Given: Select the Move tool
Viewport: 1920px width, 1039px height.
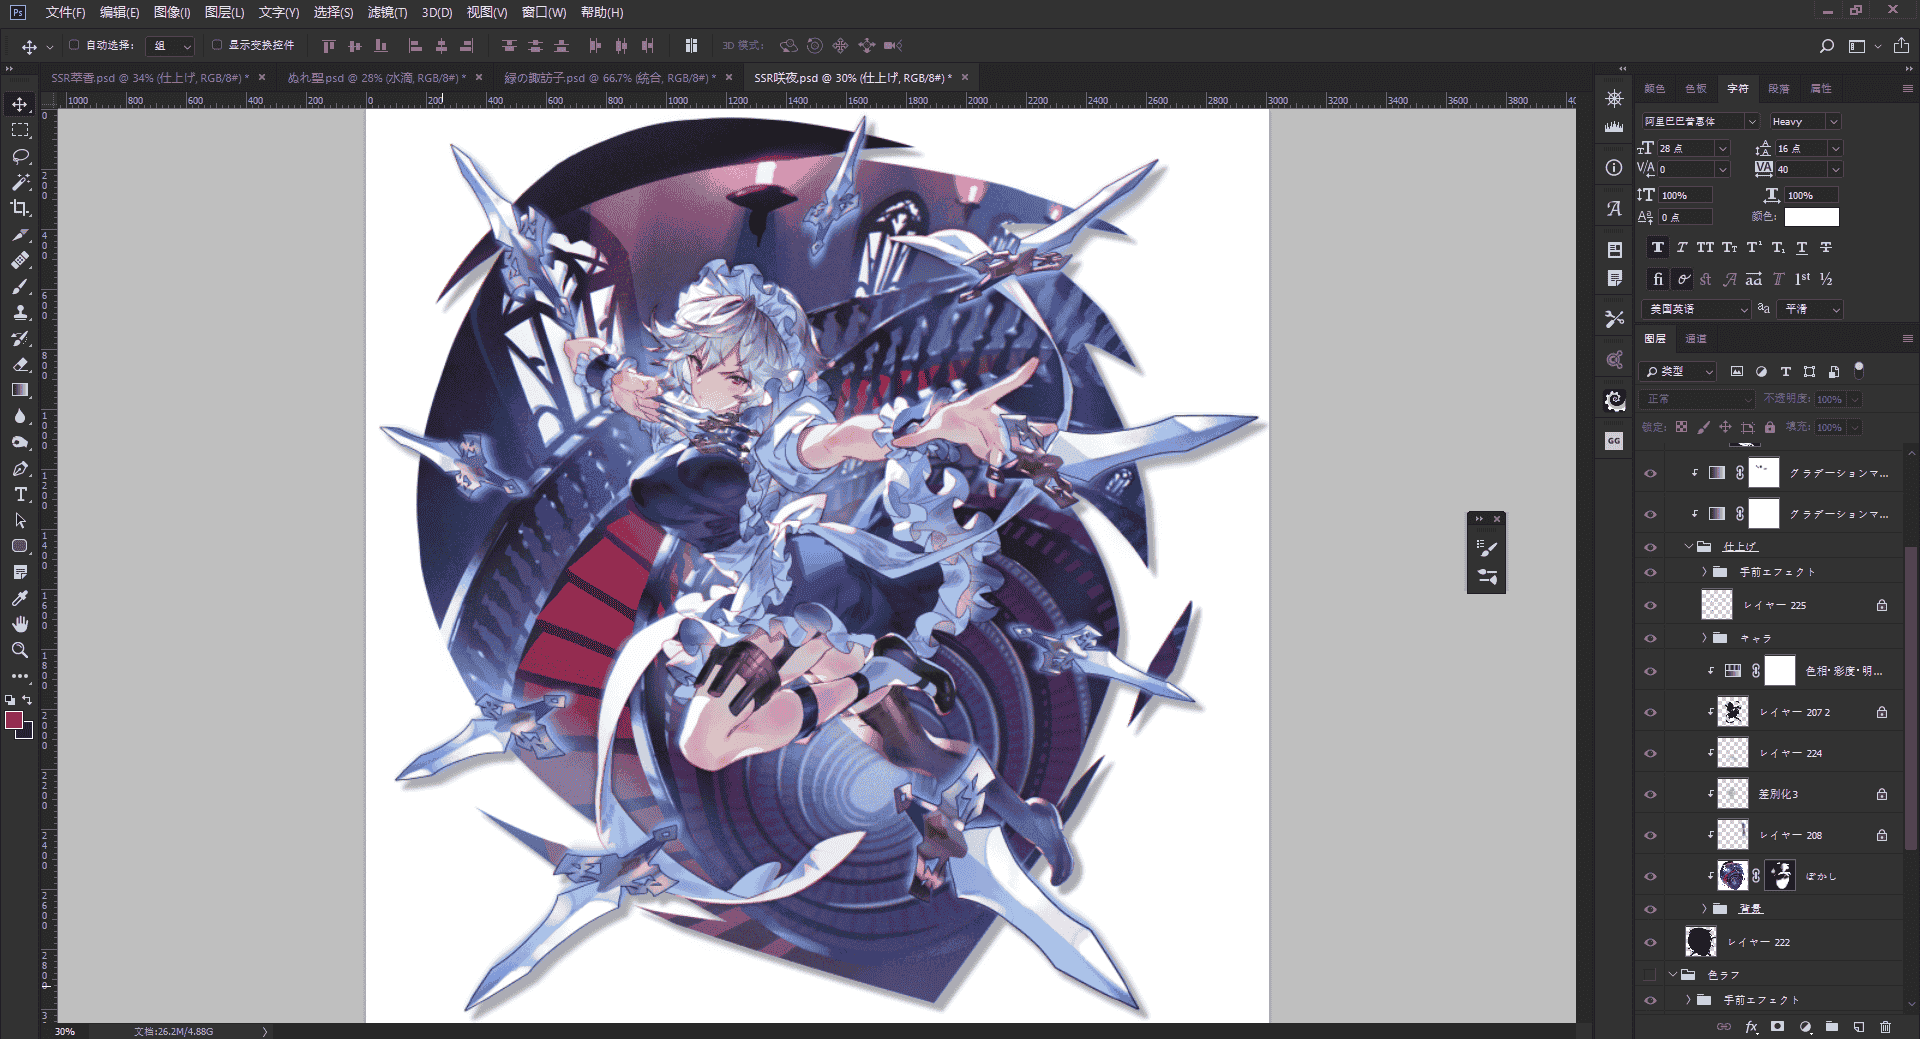Looking at the screenshot, I should coord(20,104).
